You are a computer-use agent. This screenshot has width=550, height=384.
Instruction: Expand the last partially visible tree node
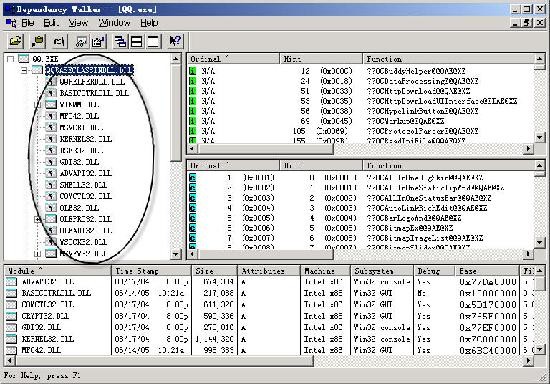click(38, 253)
